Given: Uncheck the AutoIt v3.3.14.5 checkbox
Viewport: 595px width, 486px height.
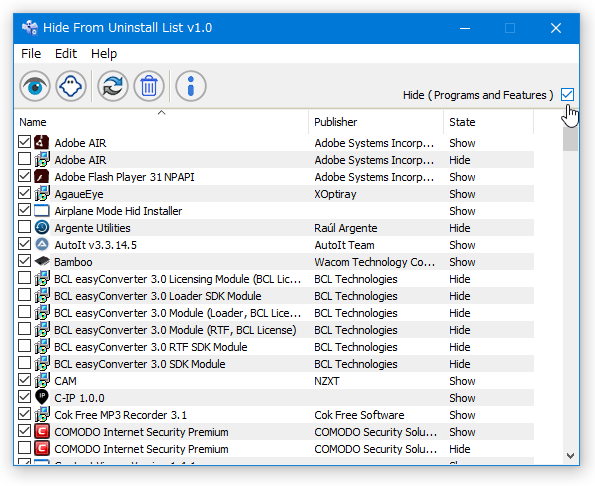Looking at the screenshot, I should click(x=25, y=244).
